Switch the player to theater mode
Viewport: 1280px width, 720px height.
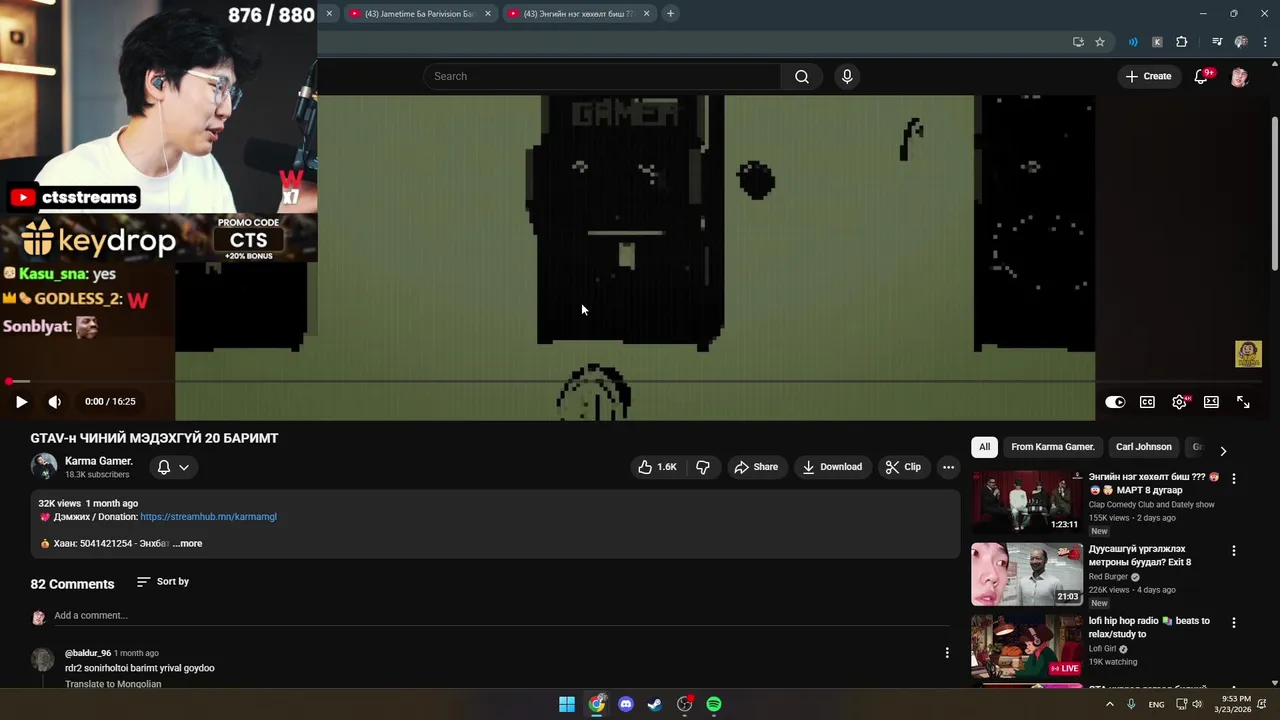pyautogui.click(x=1211, y=402)
